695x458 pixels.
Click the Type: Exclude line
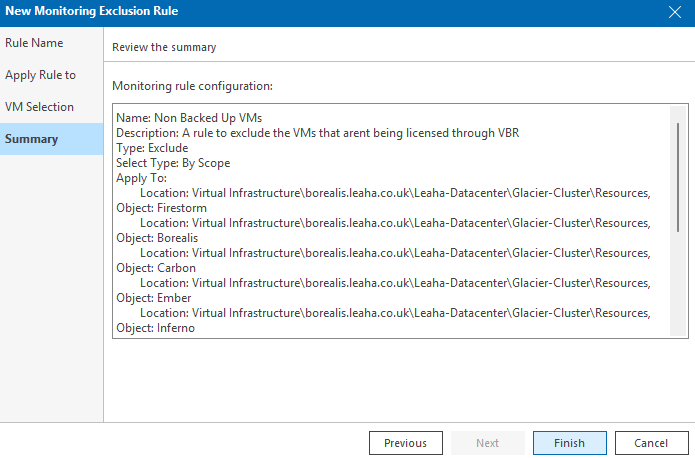152,148
